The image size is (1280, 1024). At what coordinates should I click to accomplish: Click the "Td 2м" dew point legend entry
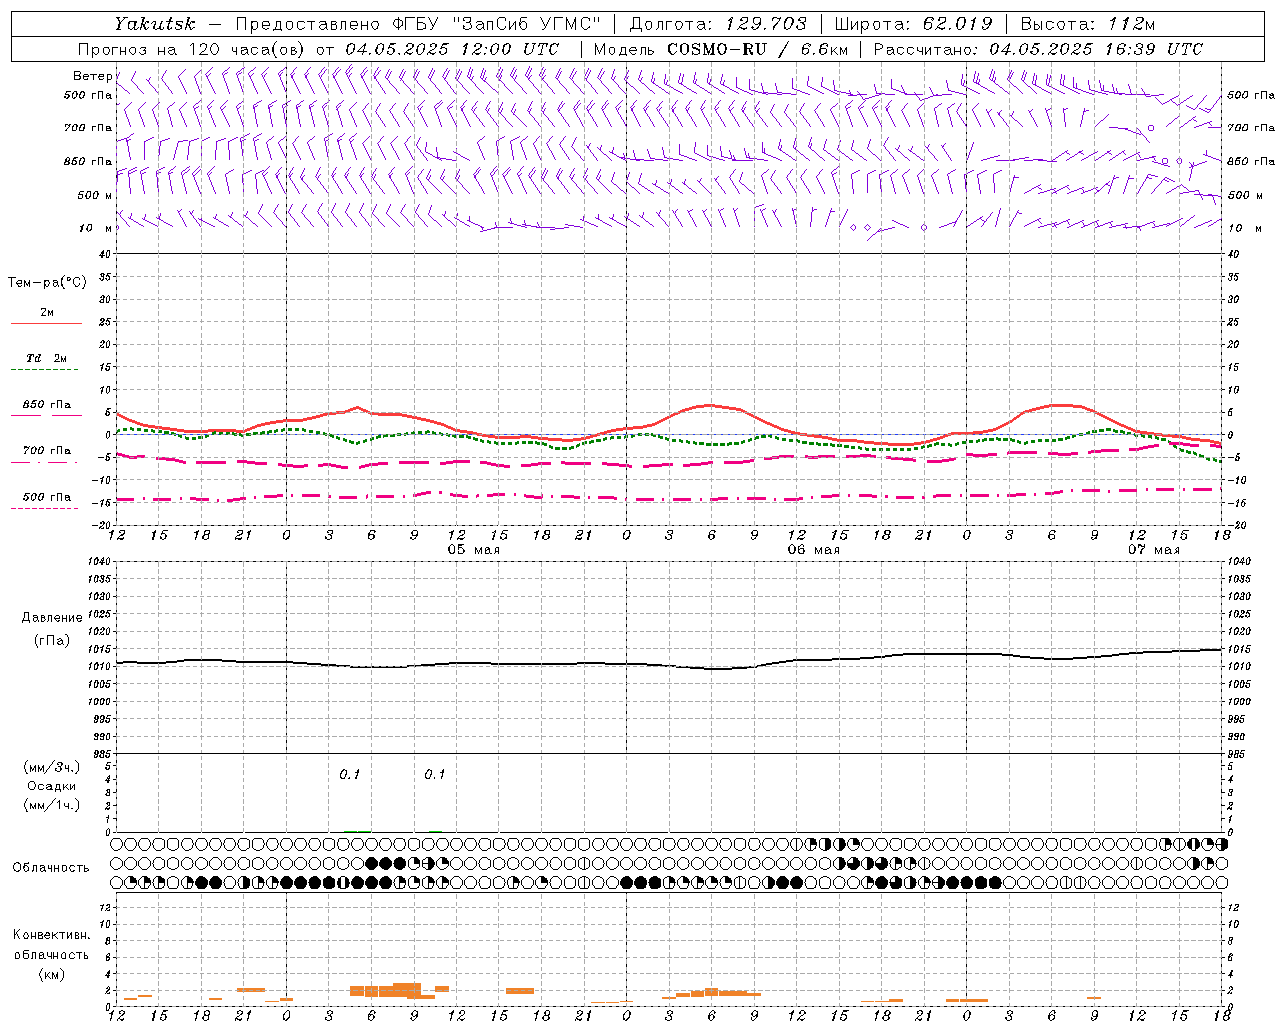(x=46, y=358)
